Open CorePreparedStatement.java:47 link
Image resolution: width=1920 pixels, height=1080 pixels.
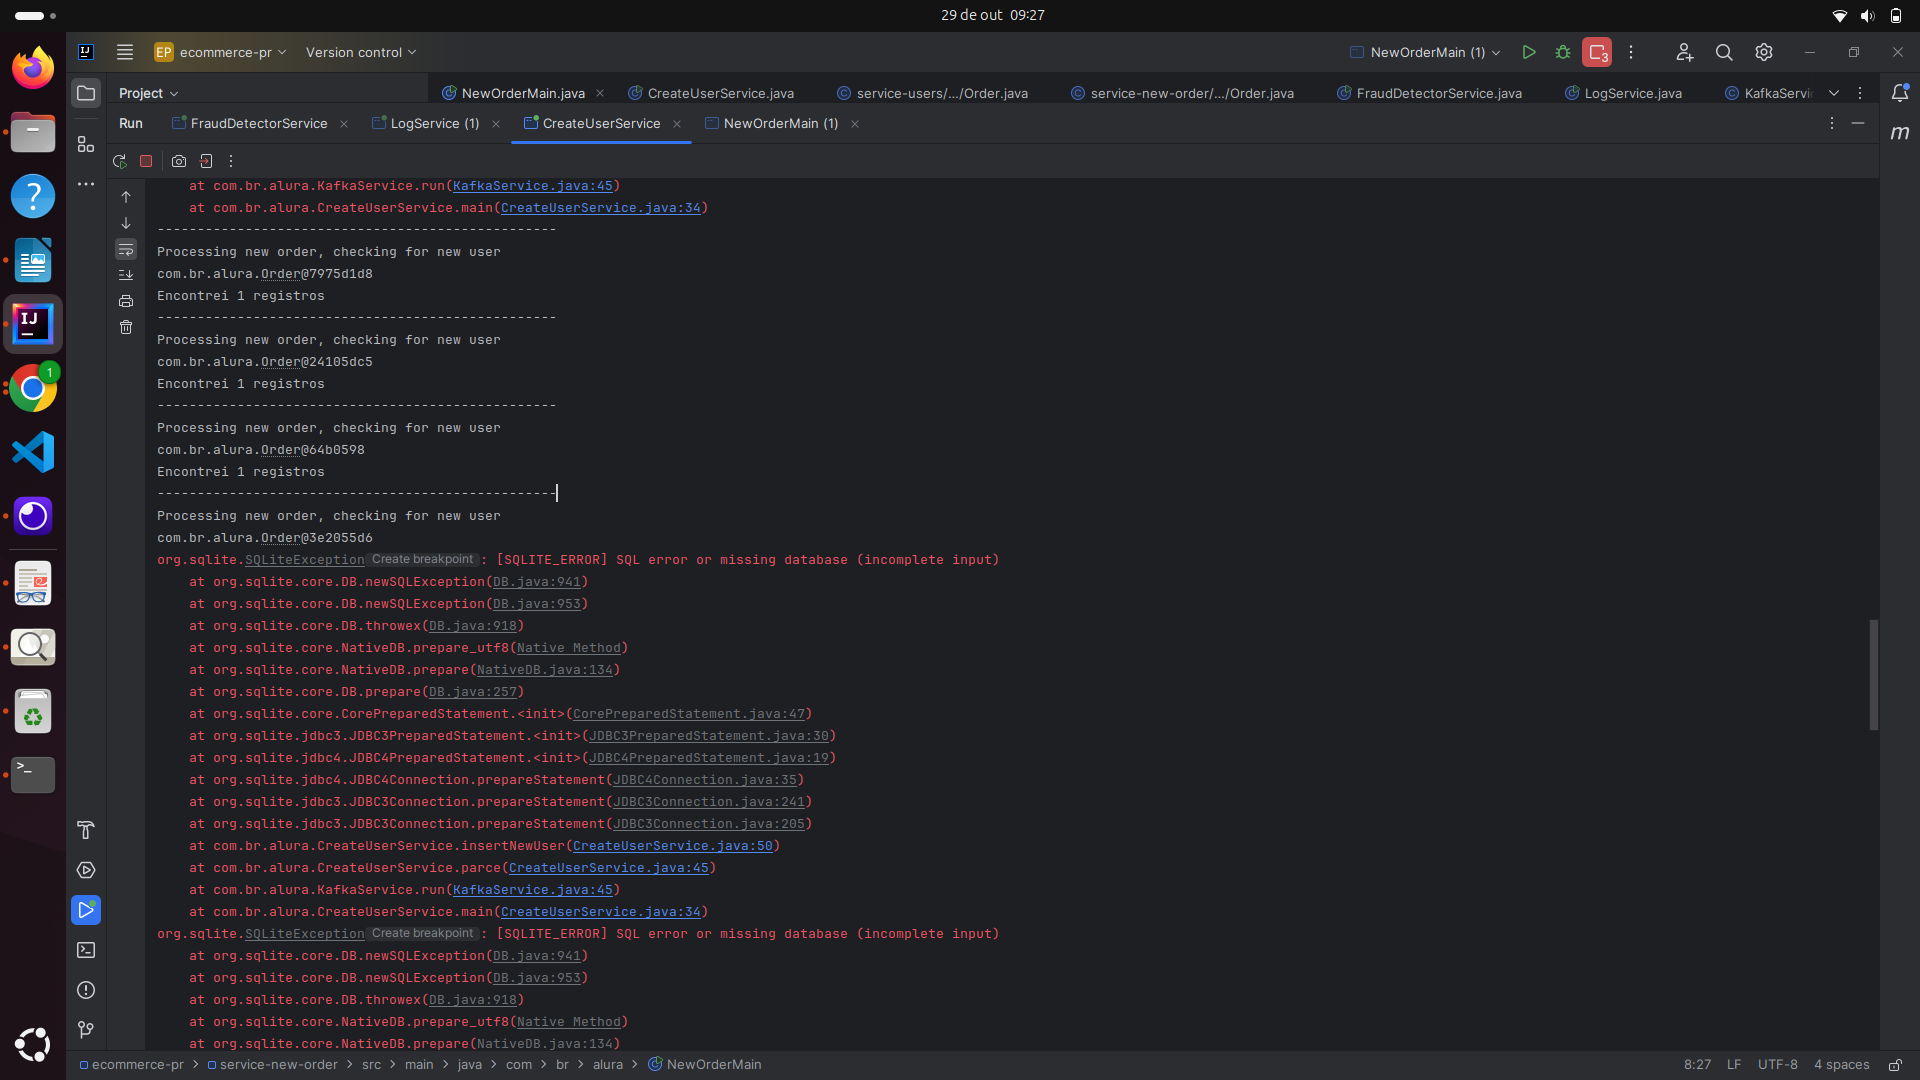click(689, 714)
